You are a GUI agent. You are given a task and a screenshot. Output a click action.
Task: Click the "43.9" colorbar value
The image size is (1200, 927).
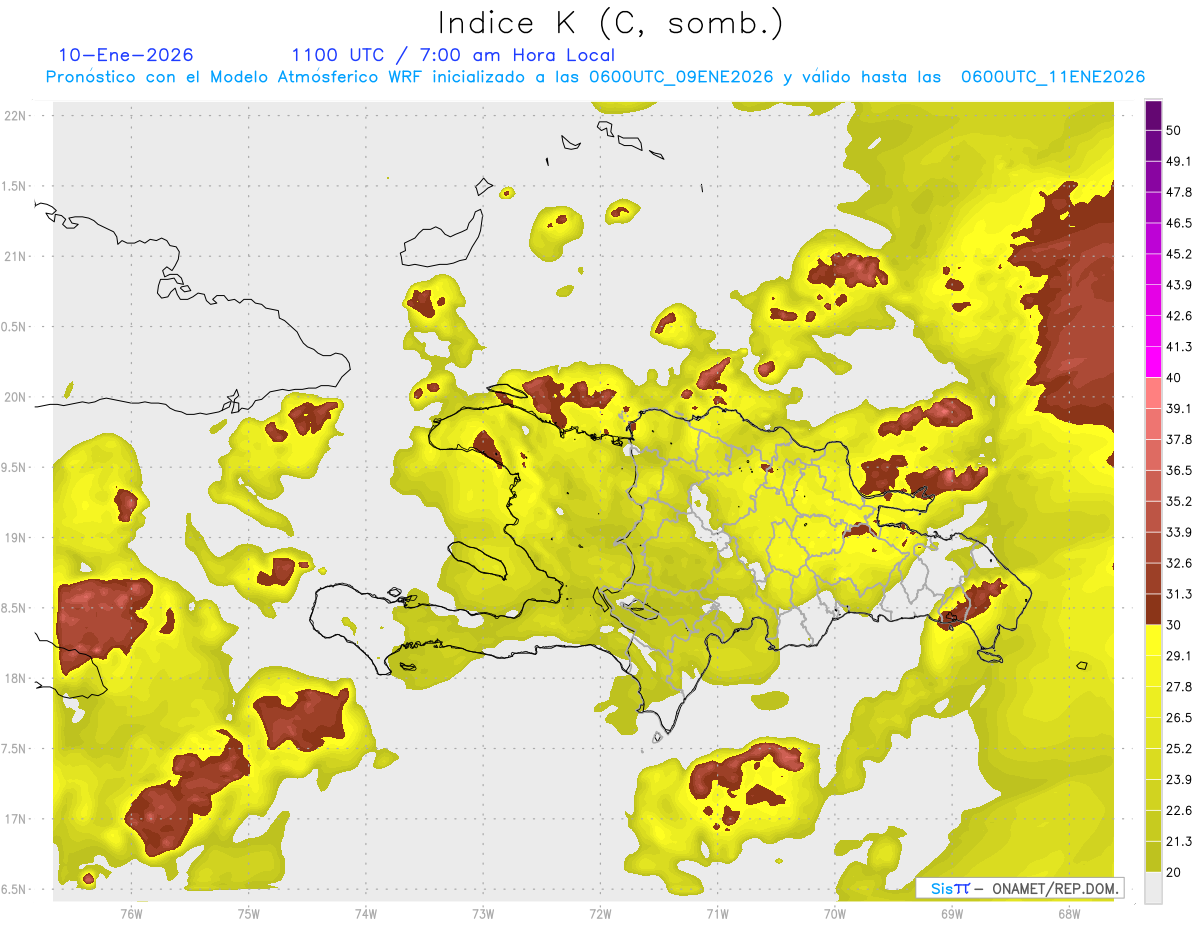pos(1179,285)
